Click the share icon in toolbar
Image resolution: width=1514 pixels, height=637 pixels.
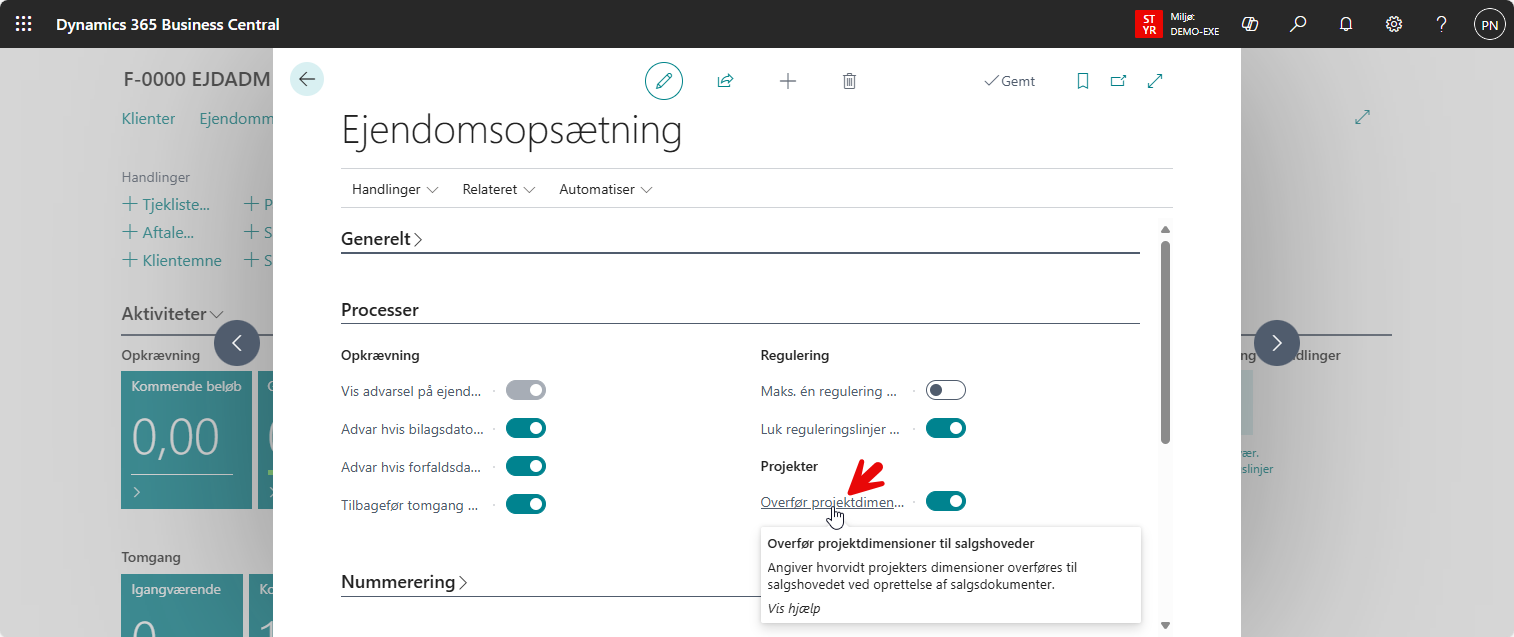(x=726, y=81)
